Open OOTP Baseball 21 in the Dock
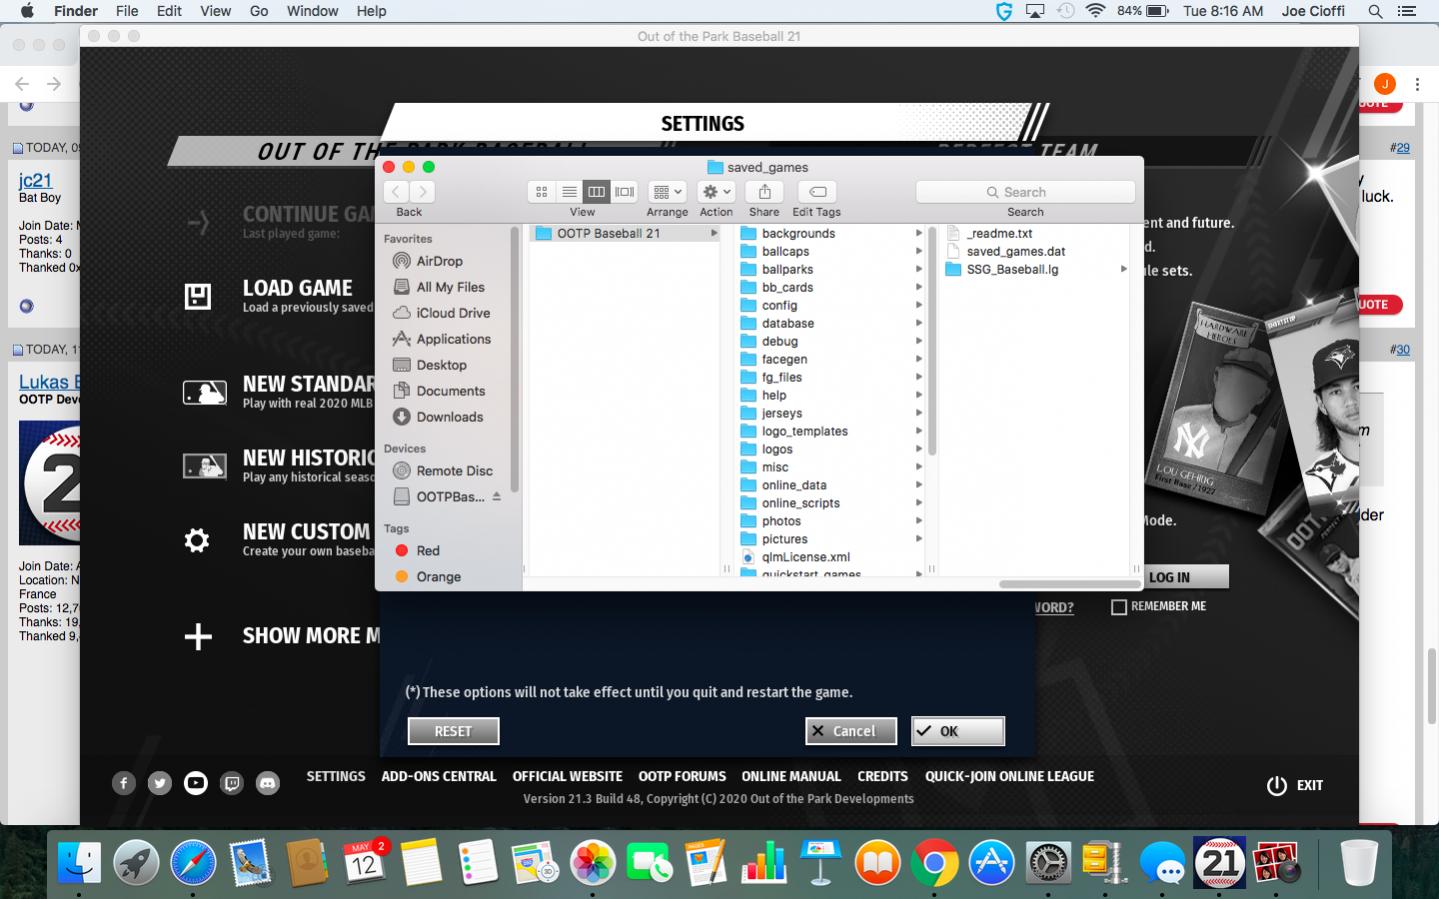 click(1220, 862)
